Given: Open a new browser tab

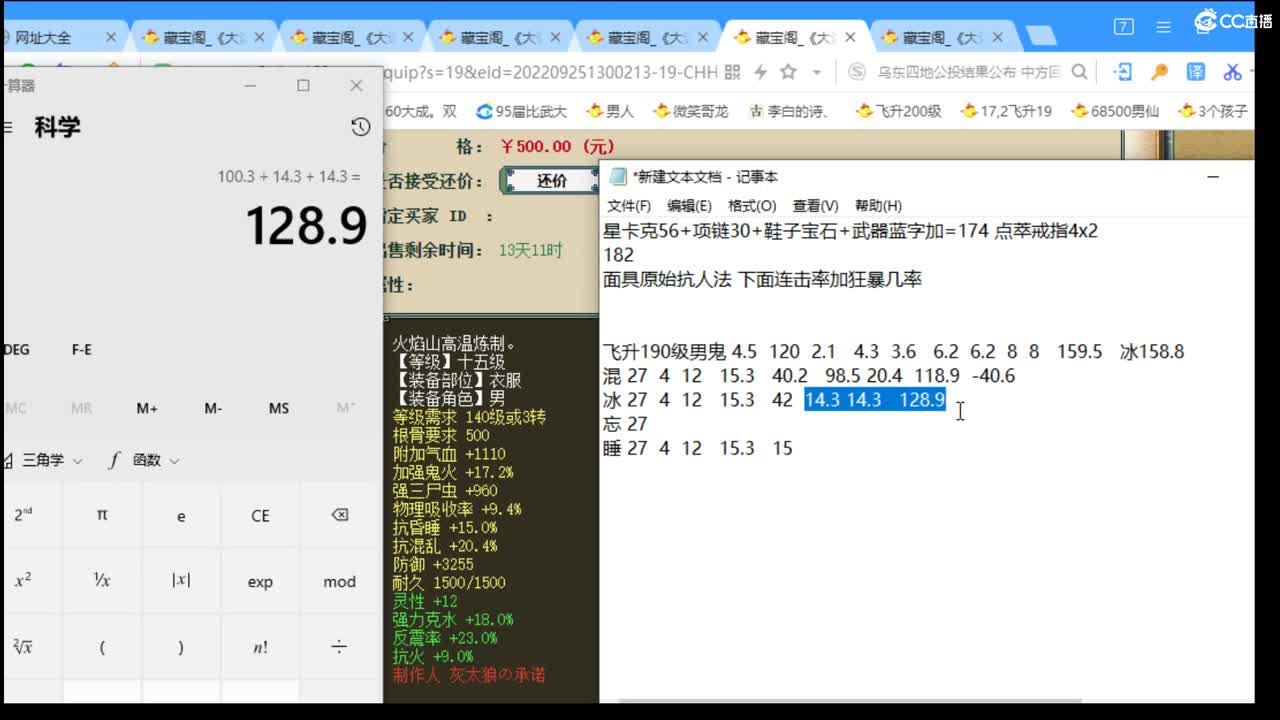Looking at the screenshot, I should tap(1041, 37).
